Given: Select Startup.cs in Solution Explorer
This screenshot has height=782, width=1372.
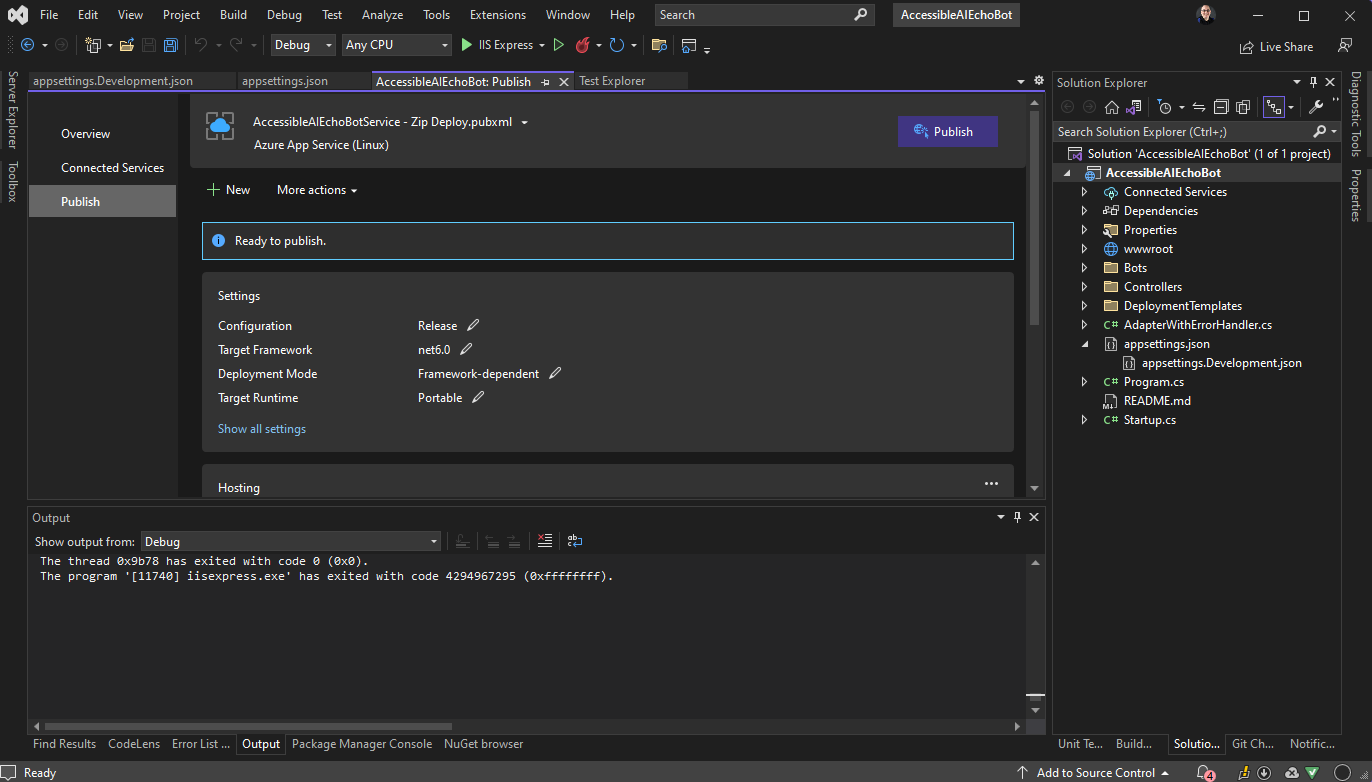Looking at the screenshot, I should tap(1149, 420).
